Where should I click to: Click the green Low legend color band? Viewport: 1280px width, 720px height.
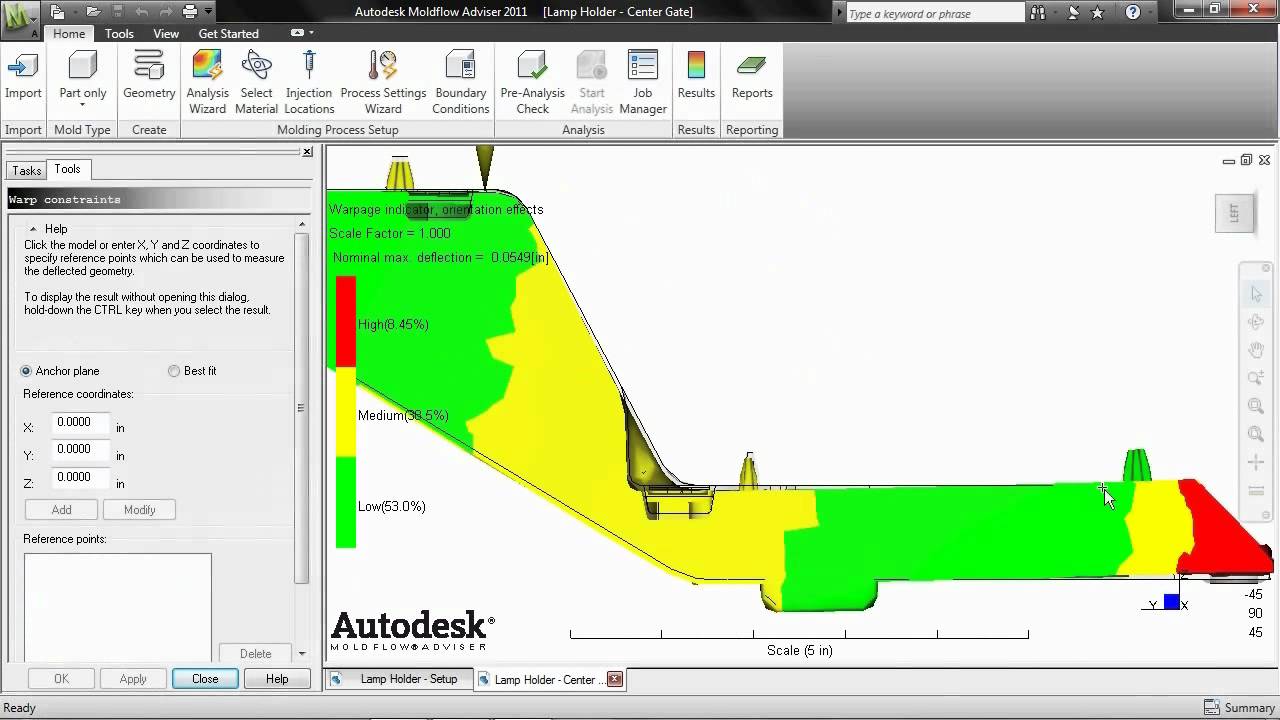coord(345,502)
